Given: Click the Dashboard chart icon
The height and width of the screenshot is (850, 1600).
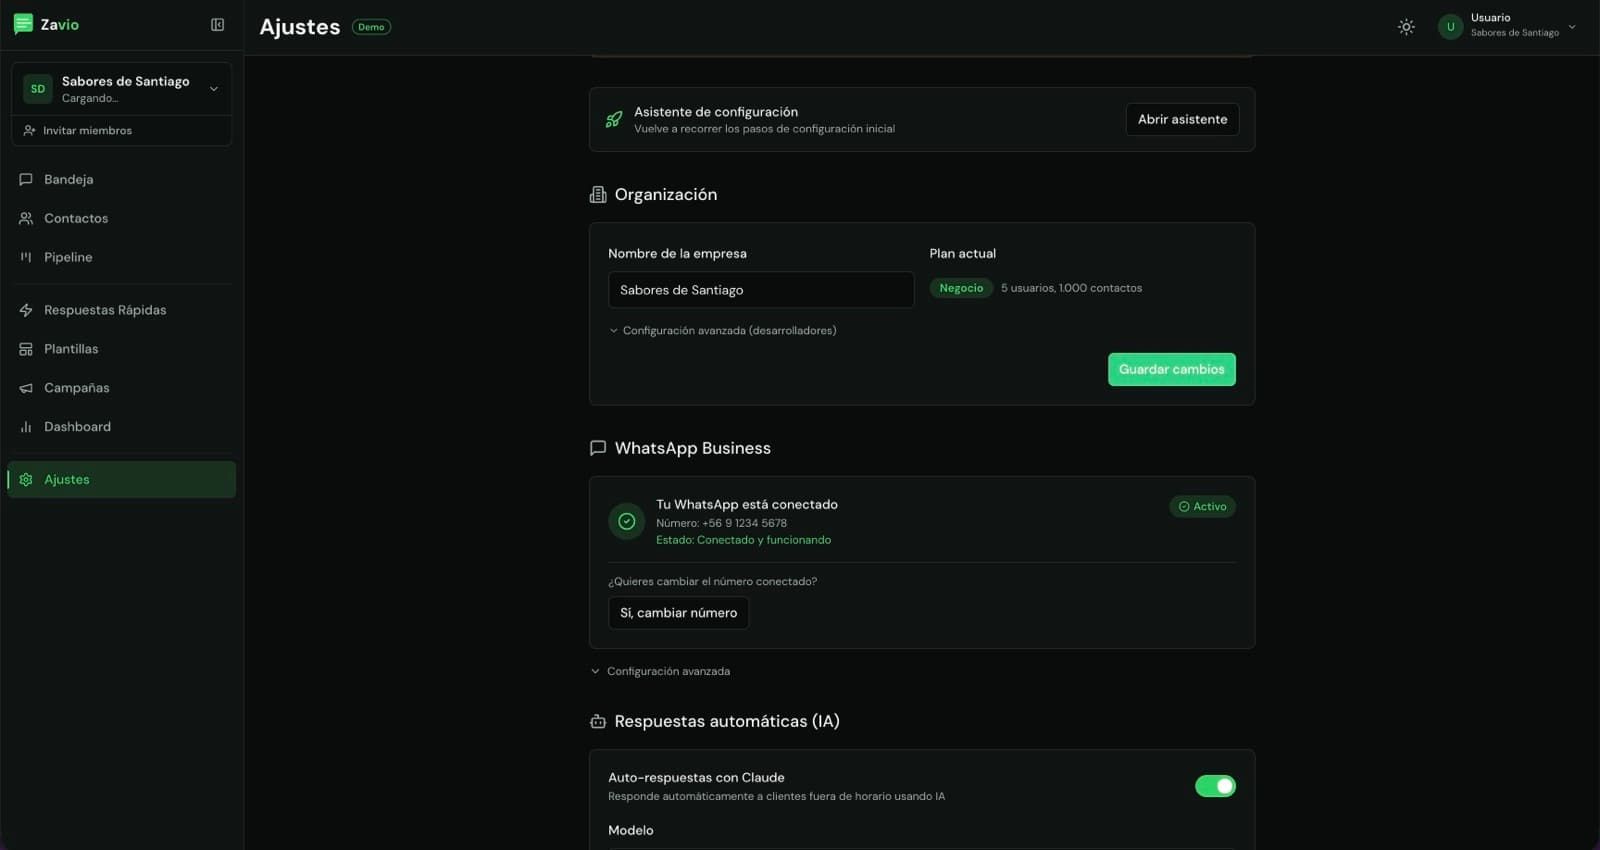Looking at the screenshot, I should 26,427.
